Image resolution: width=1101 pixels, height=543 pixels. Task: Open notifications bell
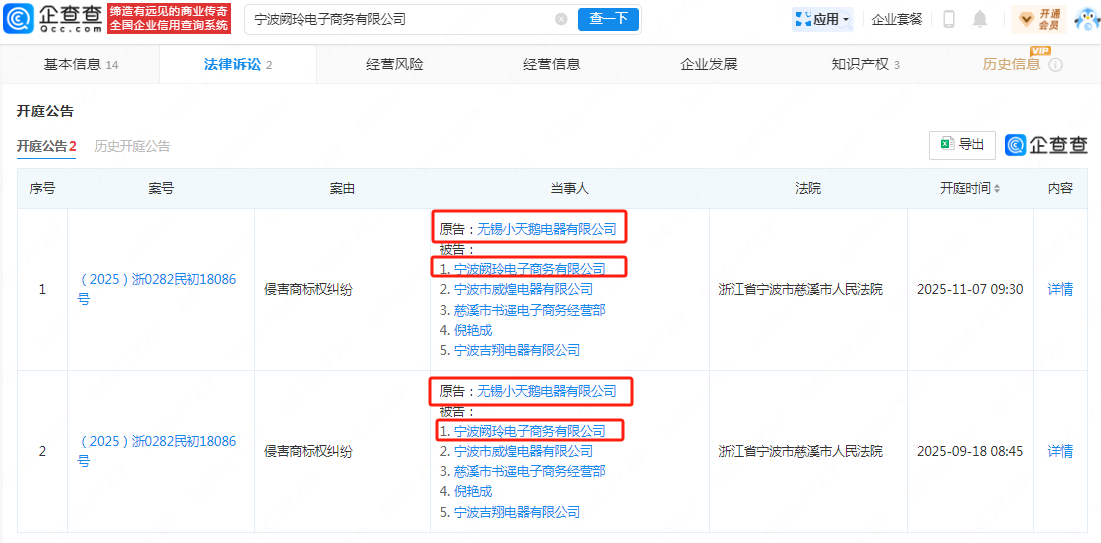coord(980,19)
